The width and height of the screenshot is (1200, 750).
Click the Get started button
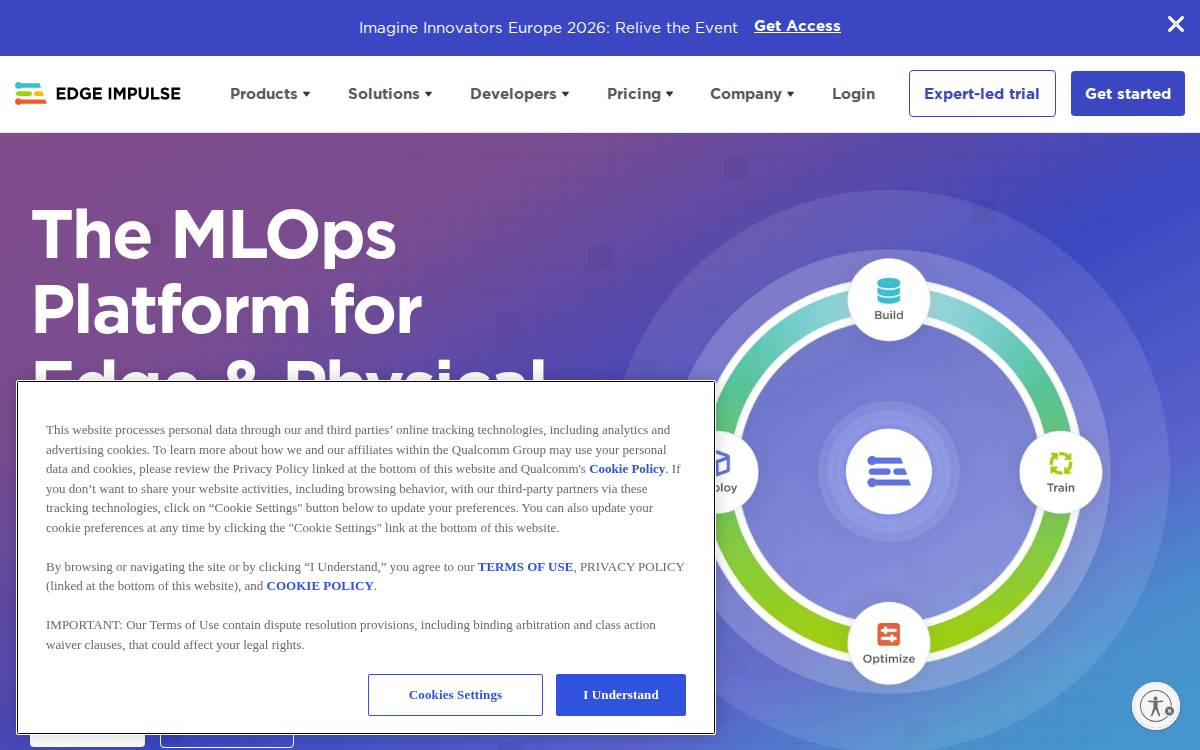tap(1128, 94)
